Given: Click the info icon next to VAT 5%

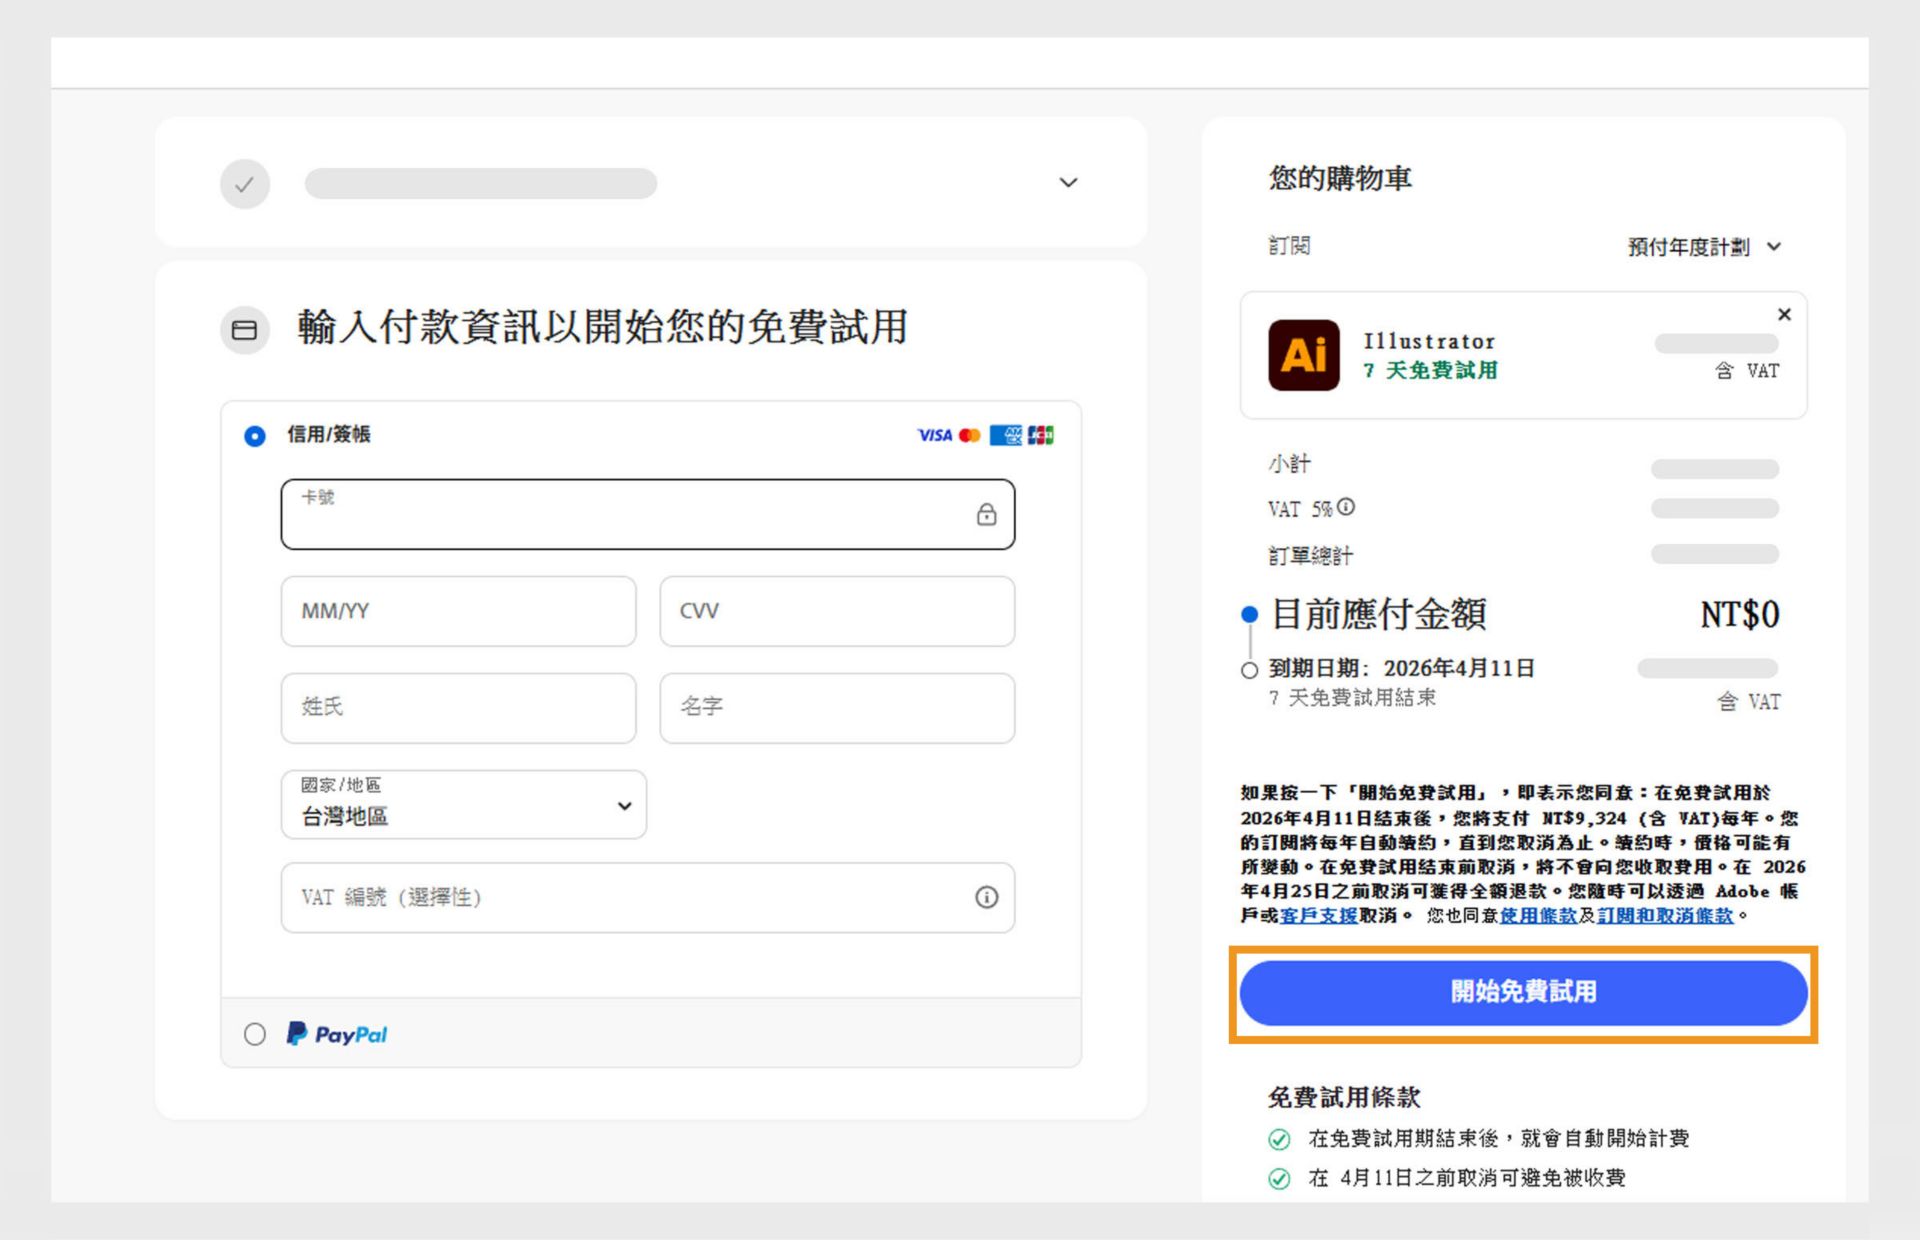Looking at the screenshot, I should (1347, 507).
